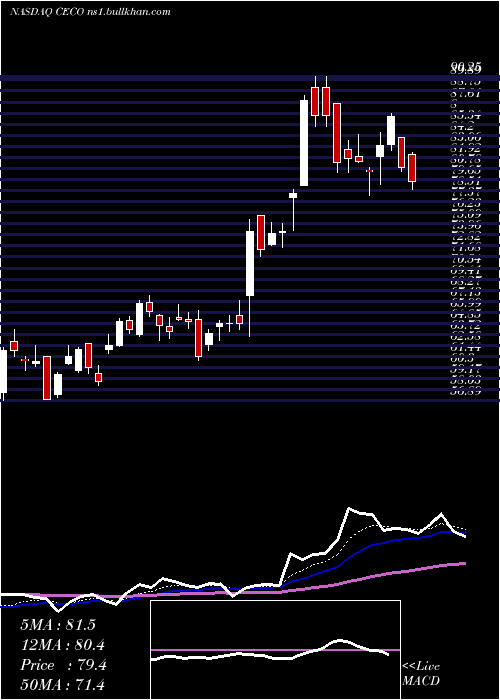The image size is (500, 700).
Task: Select the 12MA : 80.4 label
Action: coord(63,645)
